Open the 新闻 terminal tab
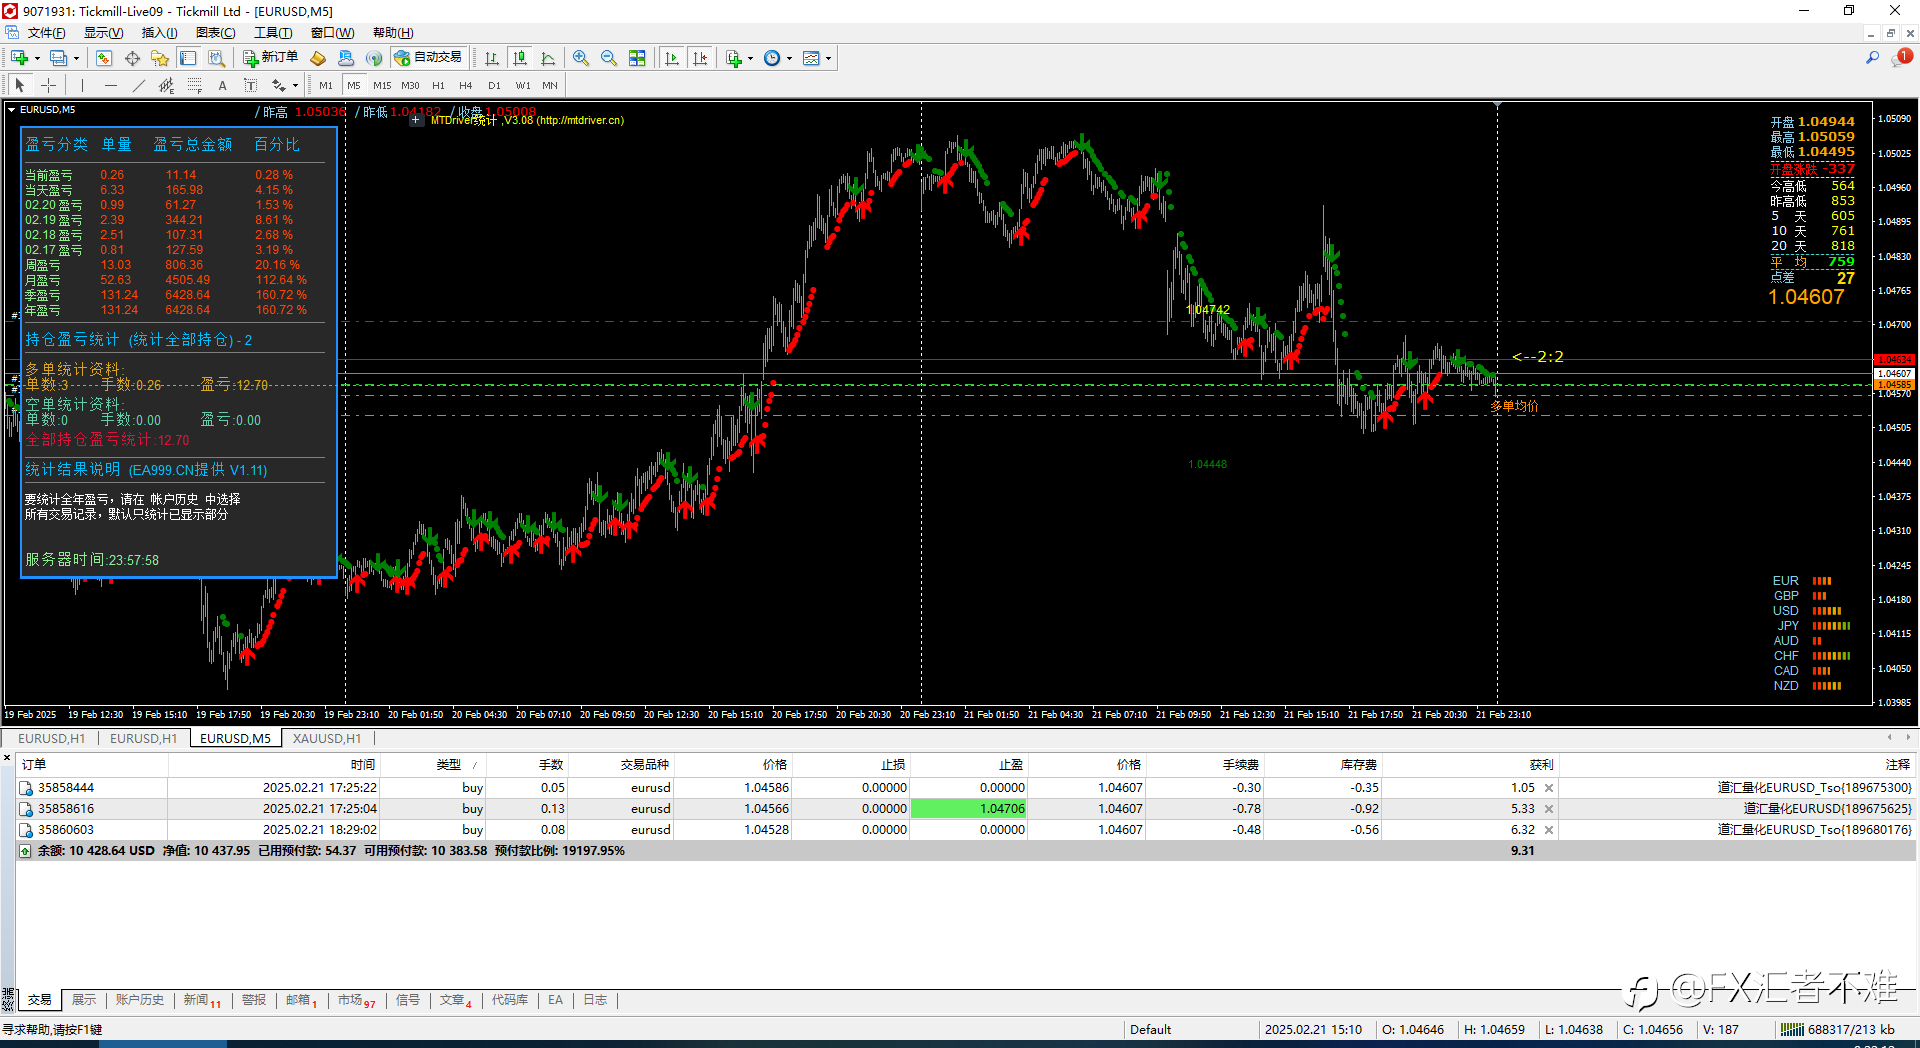Screen dimensions: 1920x1048 (x=202, y=1000)
